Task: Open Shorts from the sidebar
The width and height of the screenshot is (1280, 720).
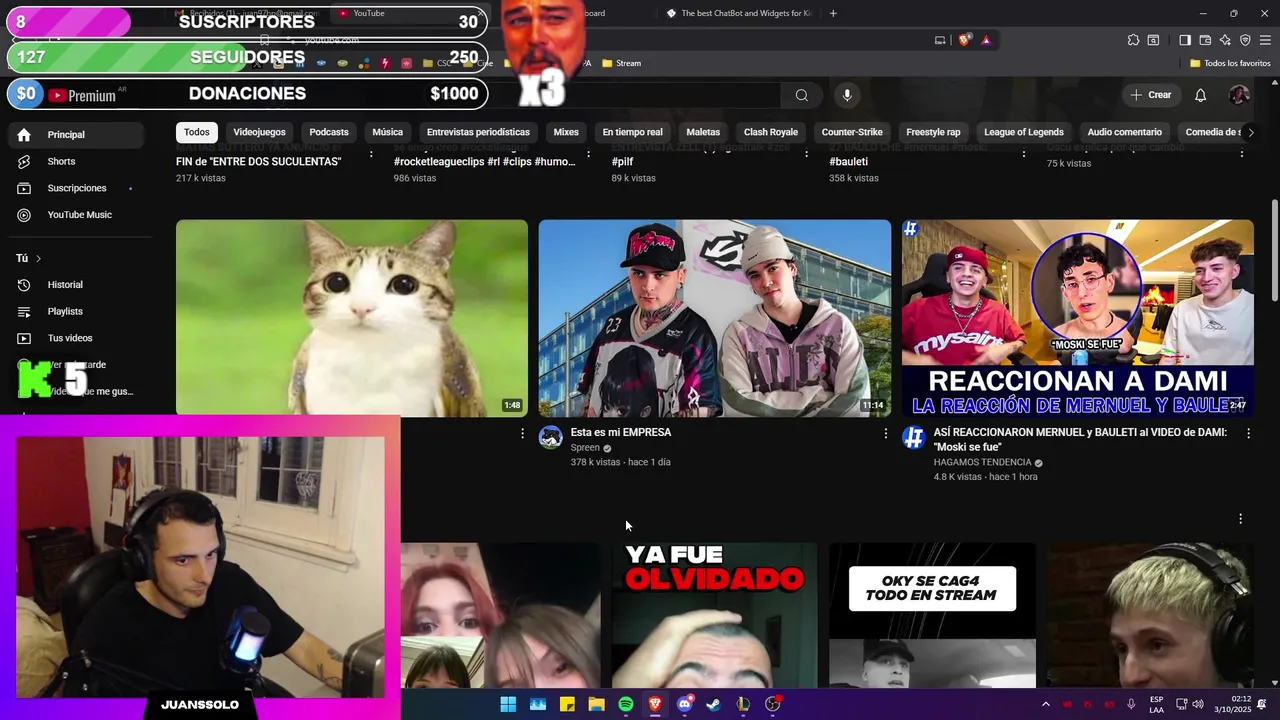Action: [75, 161]
